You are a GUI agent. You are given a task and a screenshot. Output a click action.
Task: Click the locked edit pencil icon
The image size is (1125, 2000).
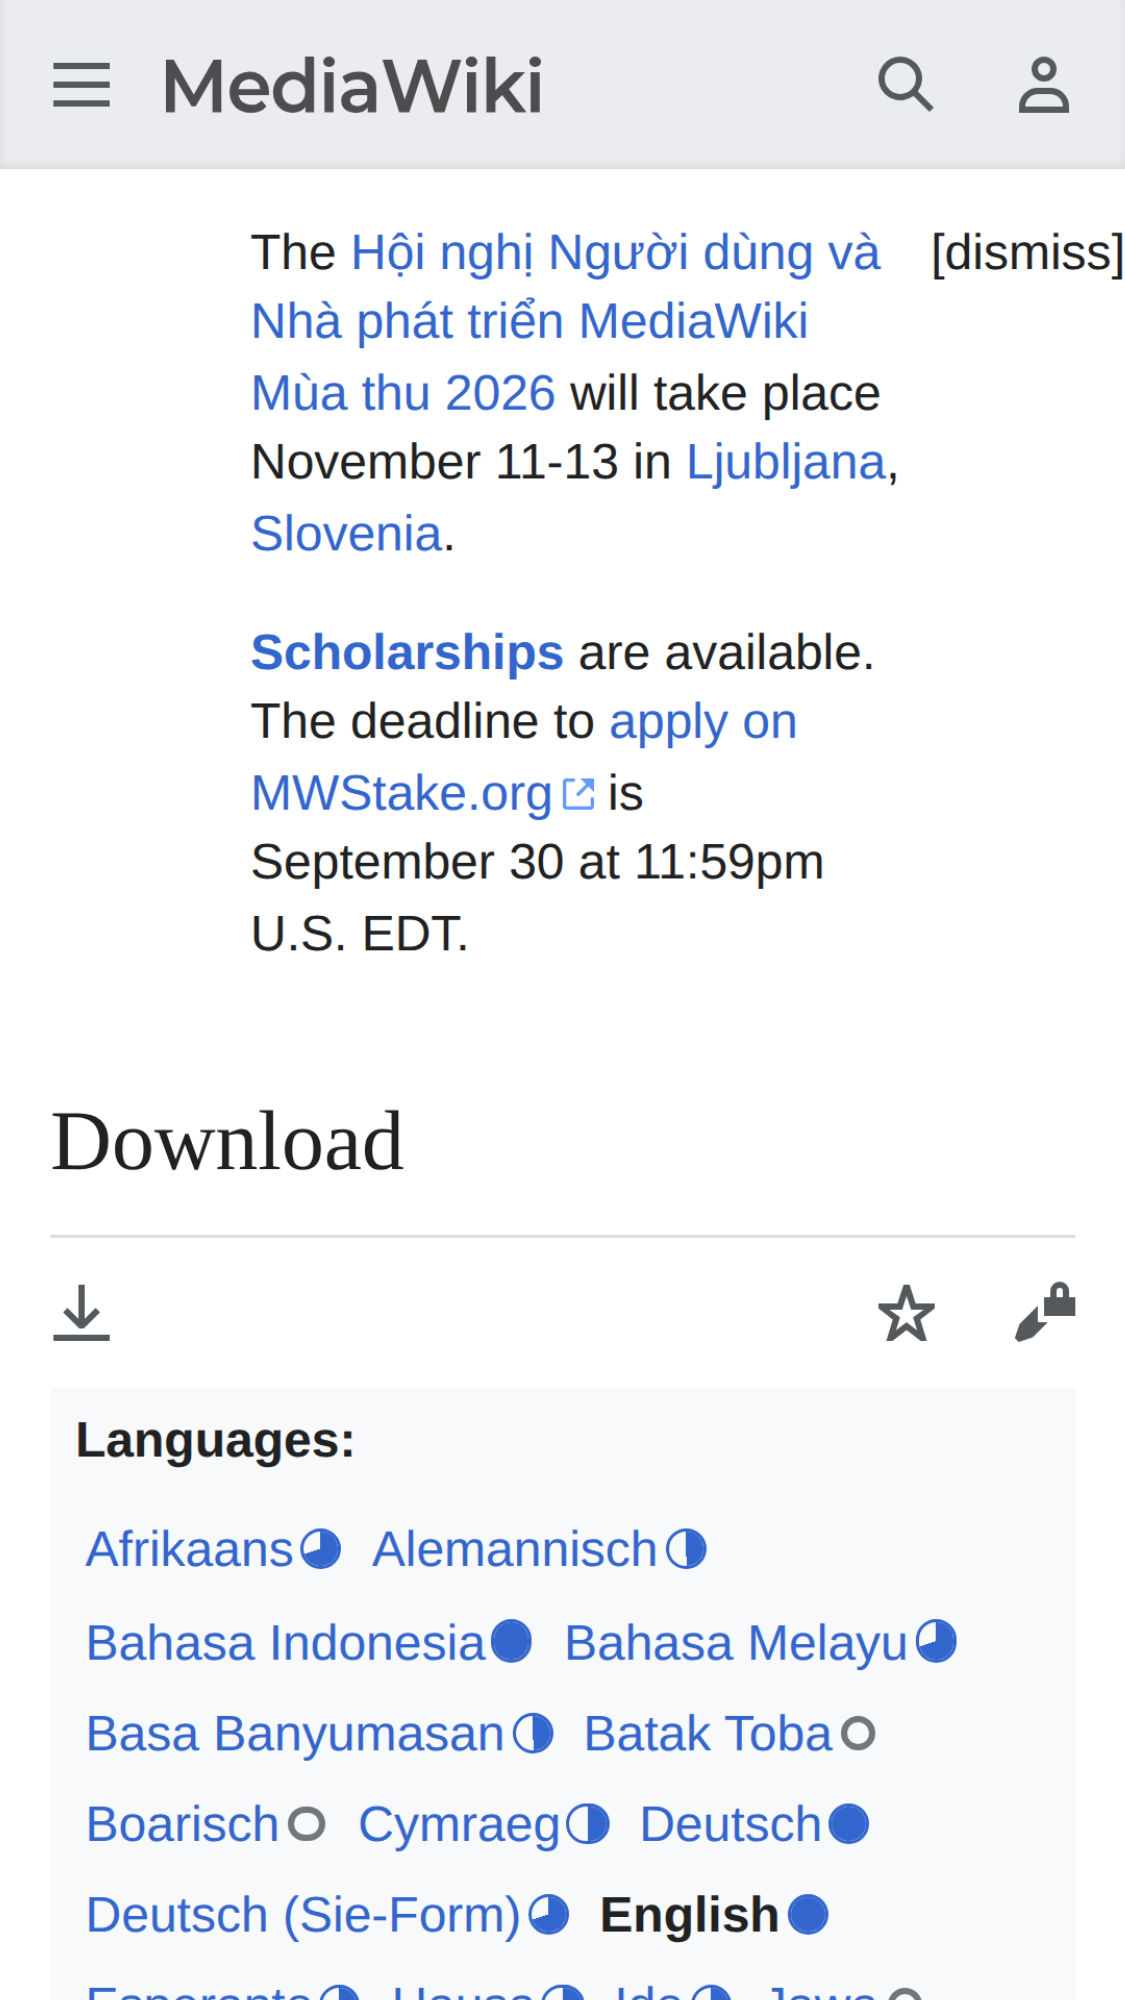pos(1045,1312)
